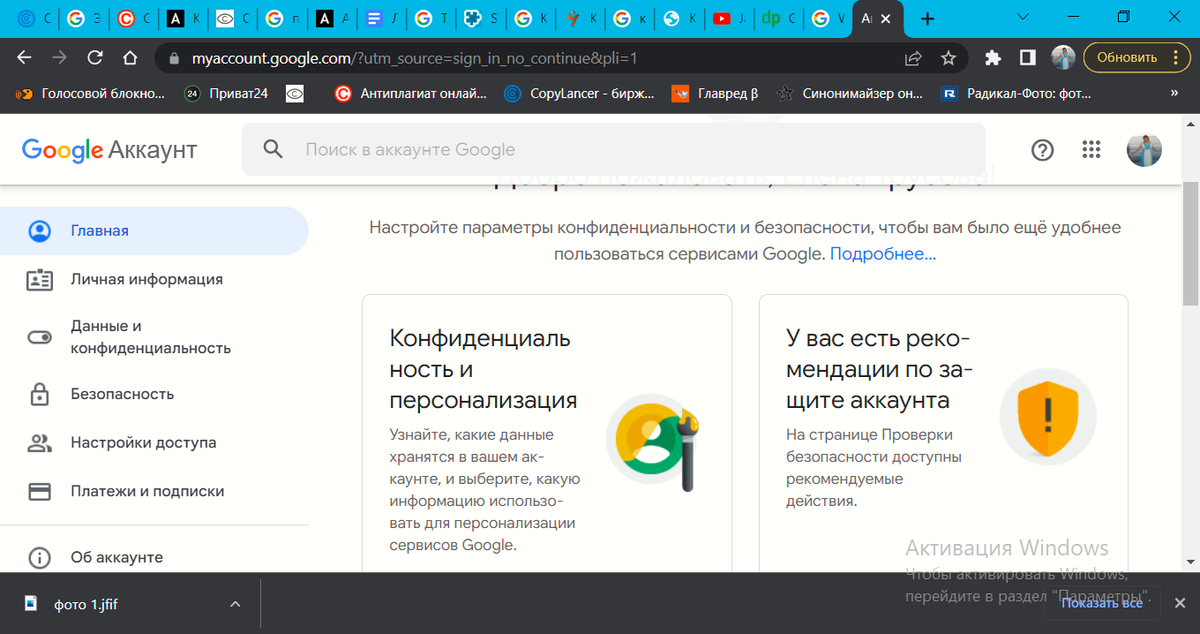
Task: Open Данные и конфиденциальность section
Action: [x=154, y=337]
